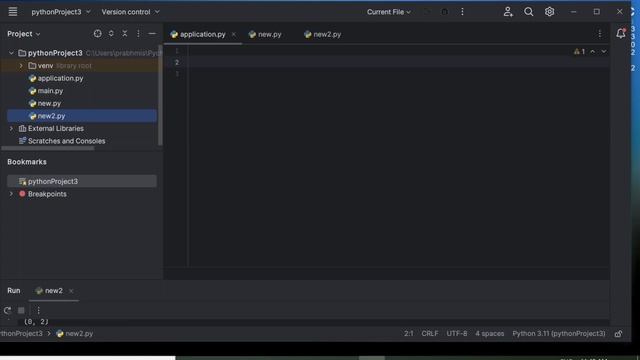
Task: Open Project panel options dots
Action: tap(138, 33)
